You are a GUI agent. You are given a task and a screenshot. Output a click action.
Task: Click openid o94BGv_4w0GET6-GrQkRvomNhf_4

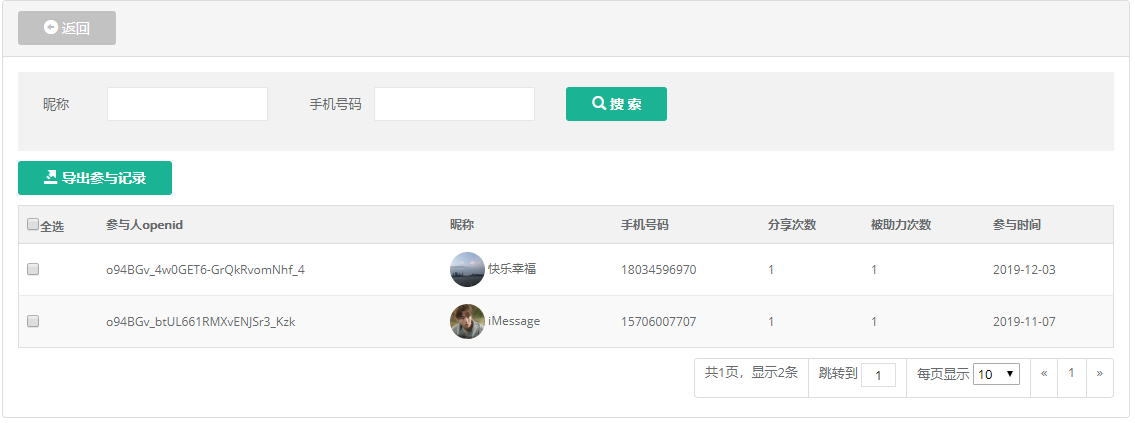click(x=206, y=270)
